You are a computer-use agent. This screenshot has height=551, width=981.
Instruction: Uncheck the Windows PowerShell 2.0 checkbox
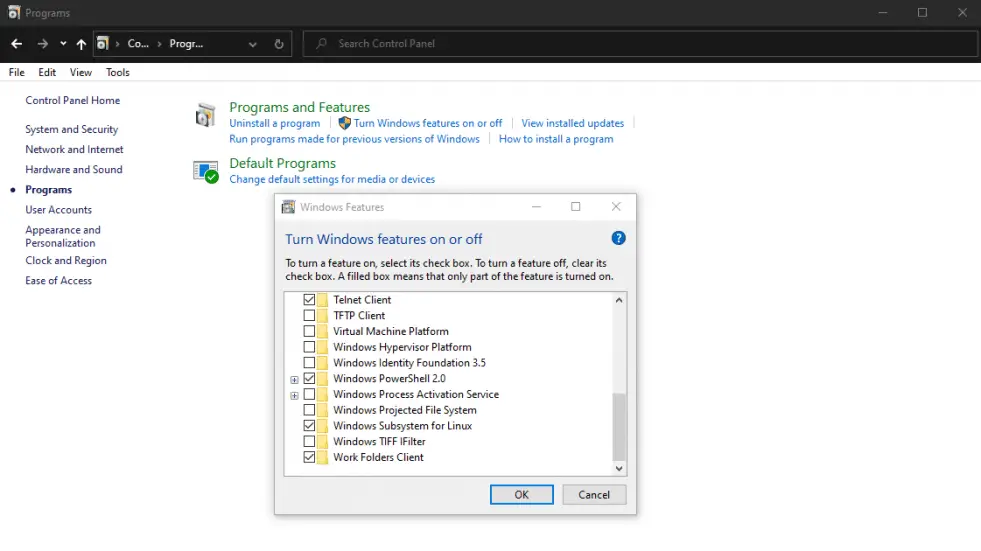(x=309, y=378)
